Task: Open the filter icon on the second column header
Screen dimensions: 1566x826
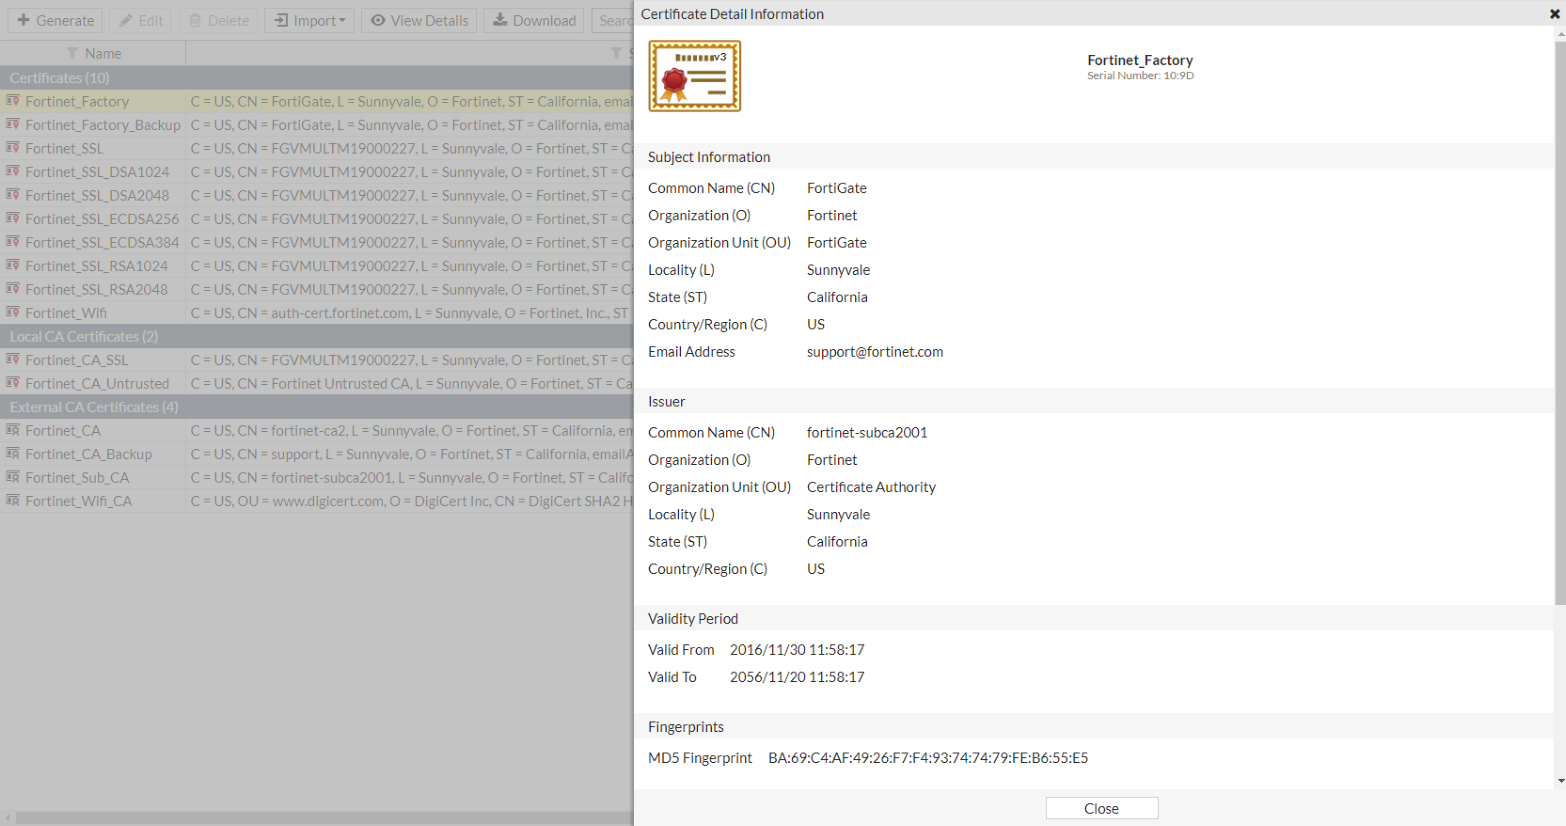Action: coord(616,53)
